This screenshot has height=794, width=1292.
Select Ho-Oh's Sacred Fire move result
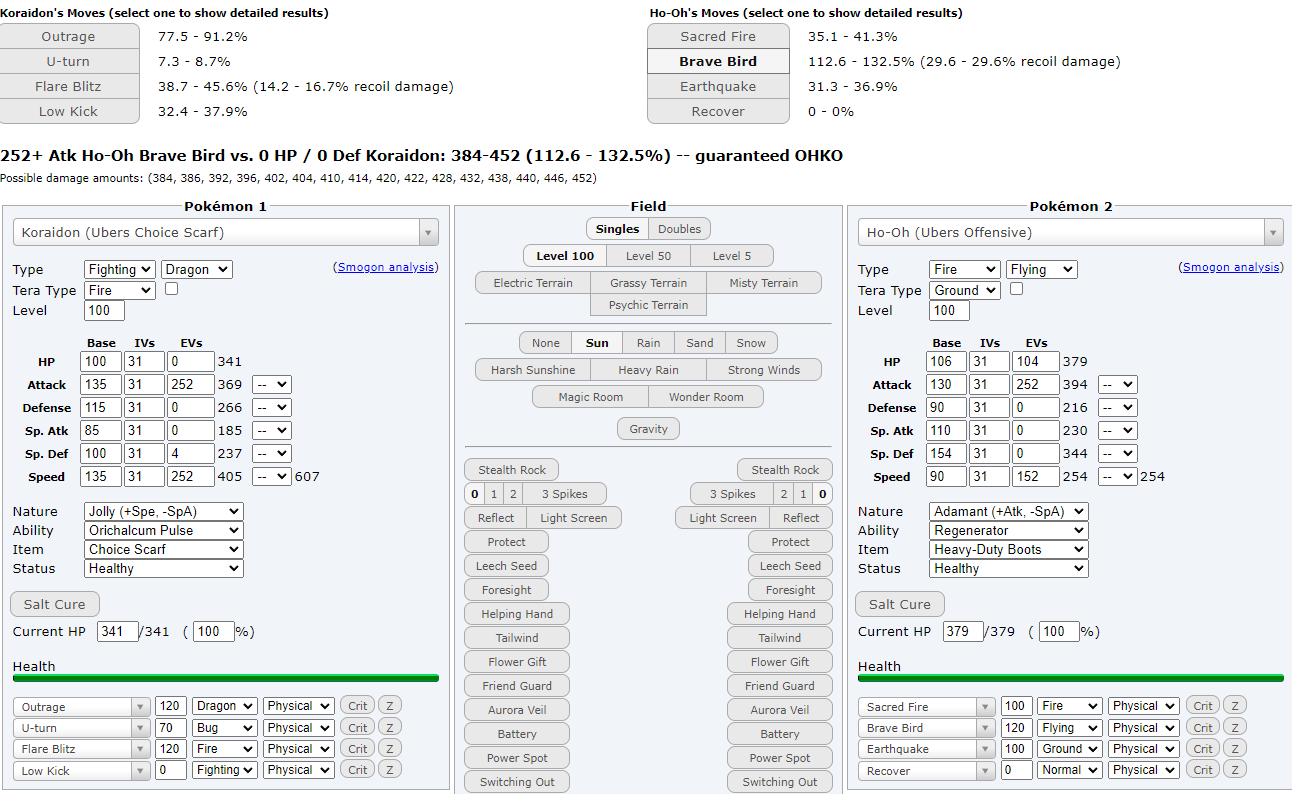click(x=718, y=36)
